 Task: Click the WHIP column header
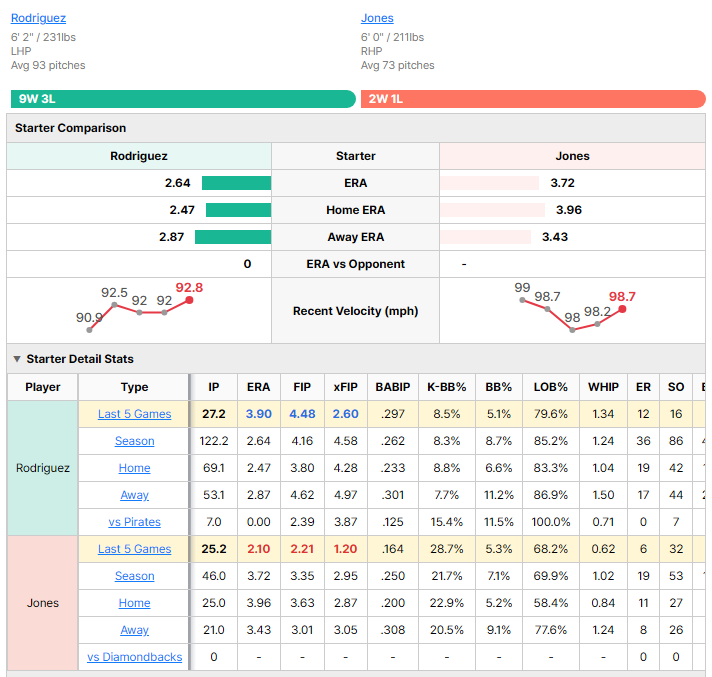(x=603, y=387)
